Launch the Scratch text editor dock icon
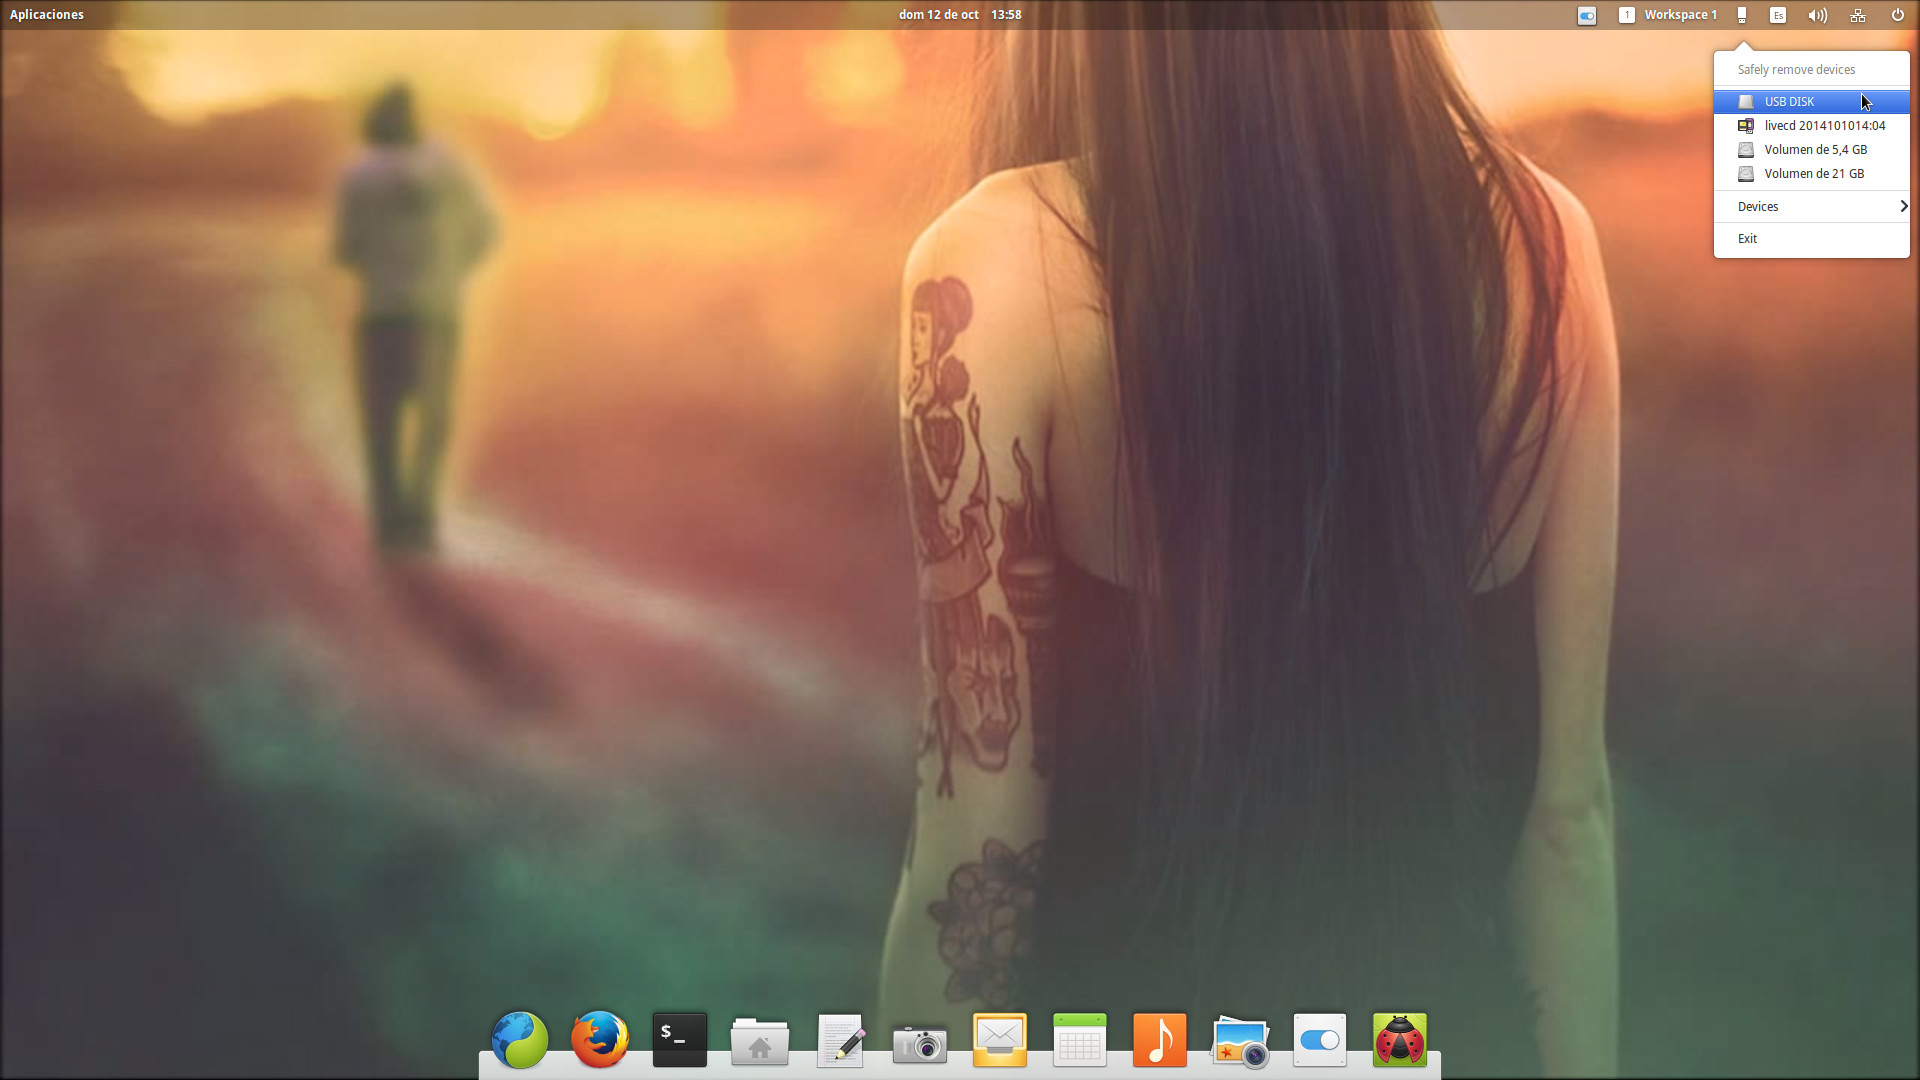Image resolution: width=1920 pixels, height=1080 pixels. 840,1041
